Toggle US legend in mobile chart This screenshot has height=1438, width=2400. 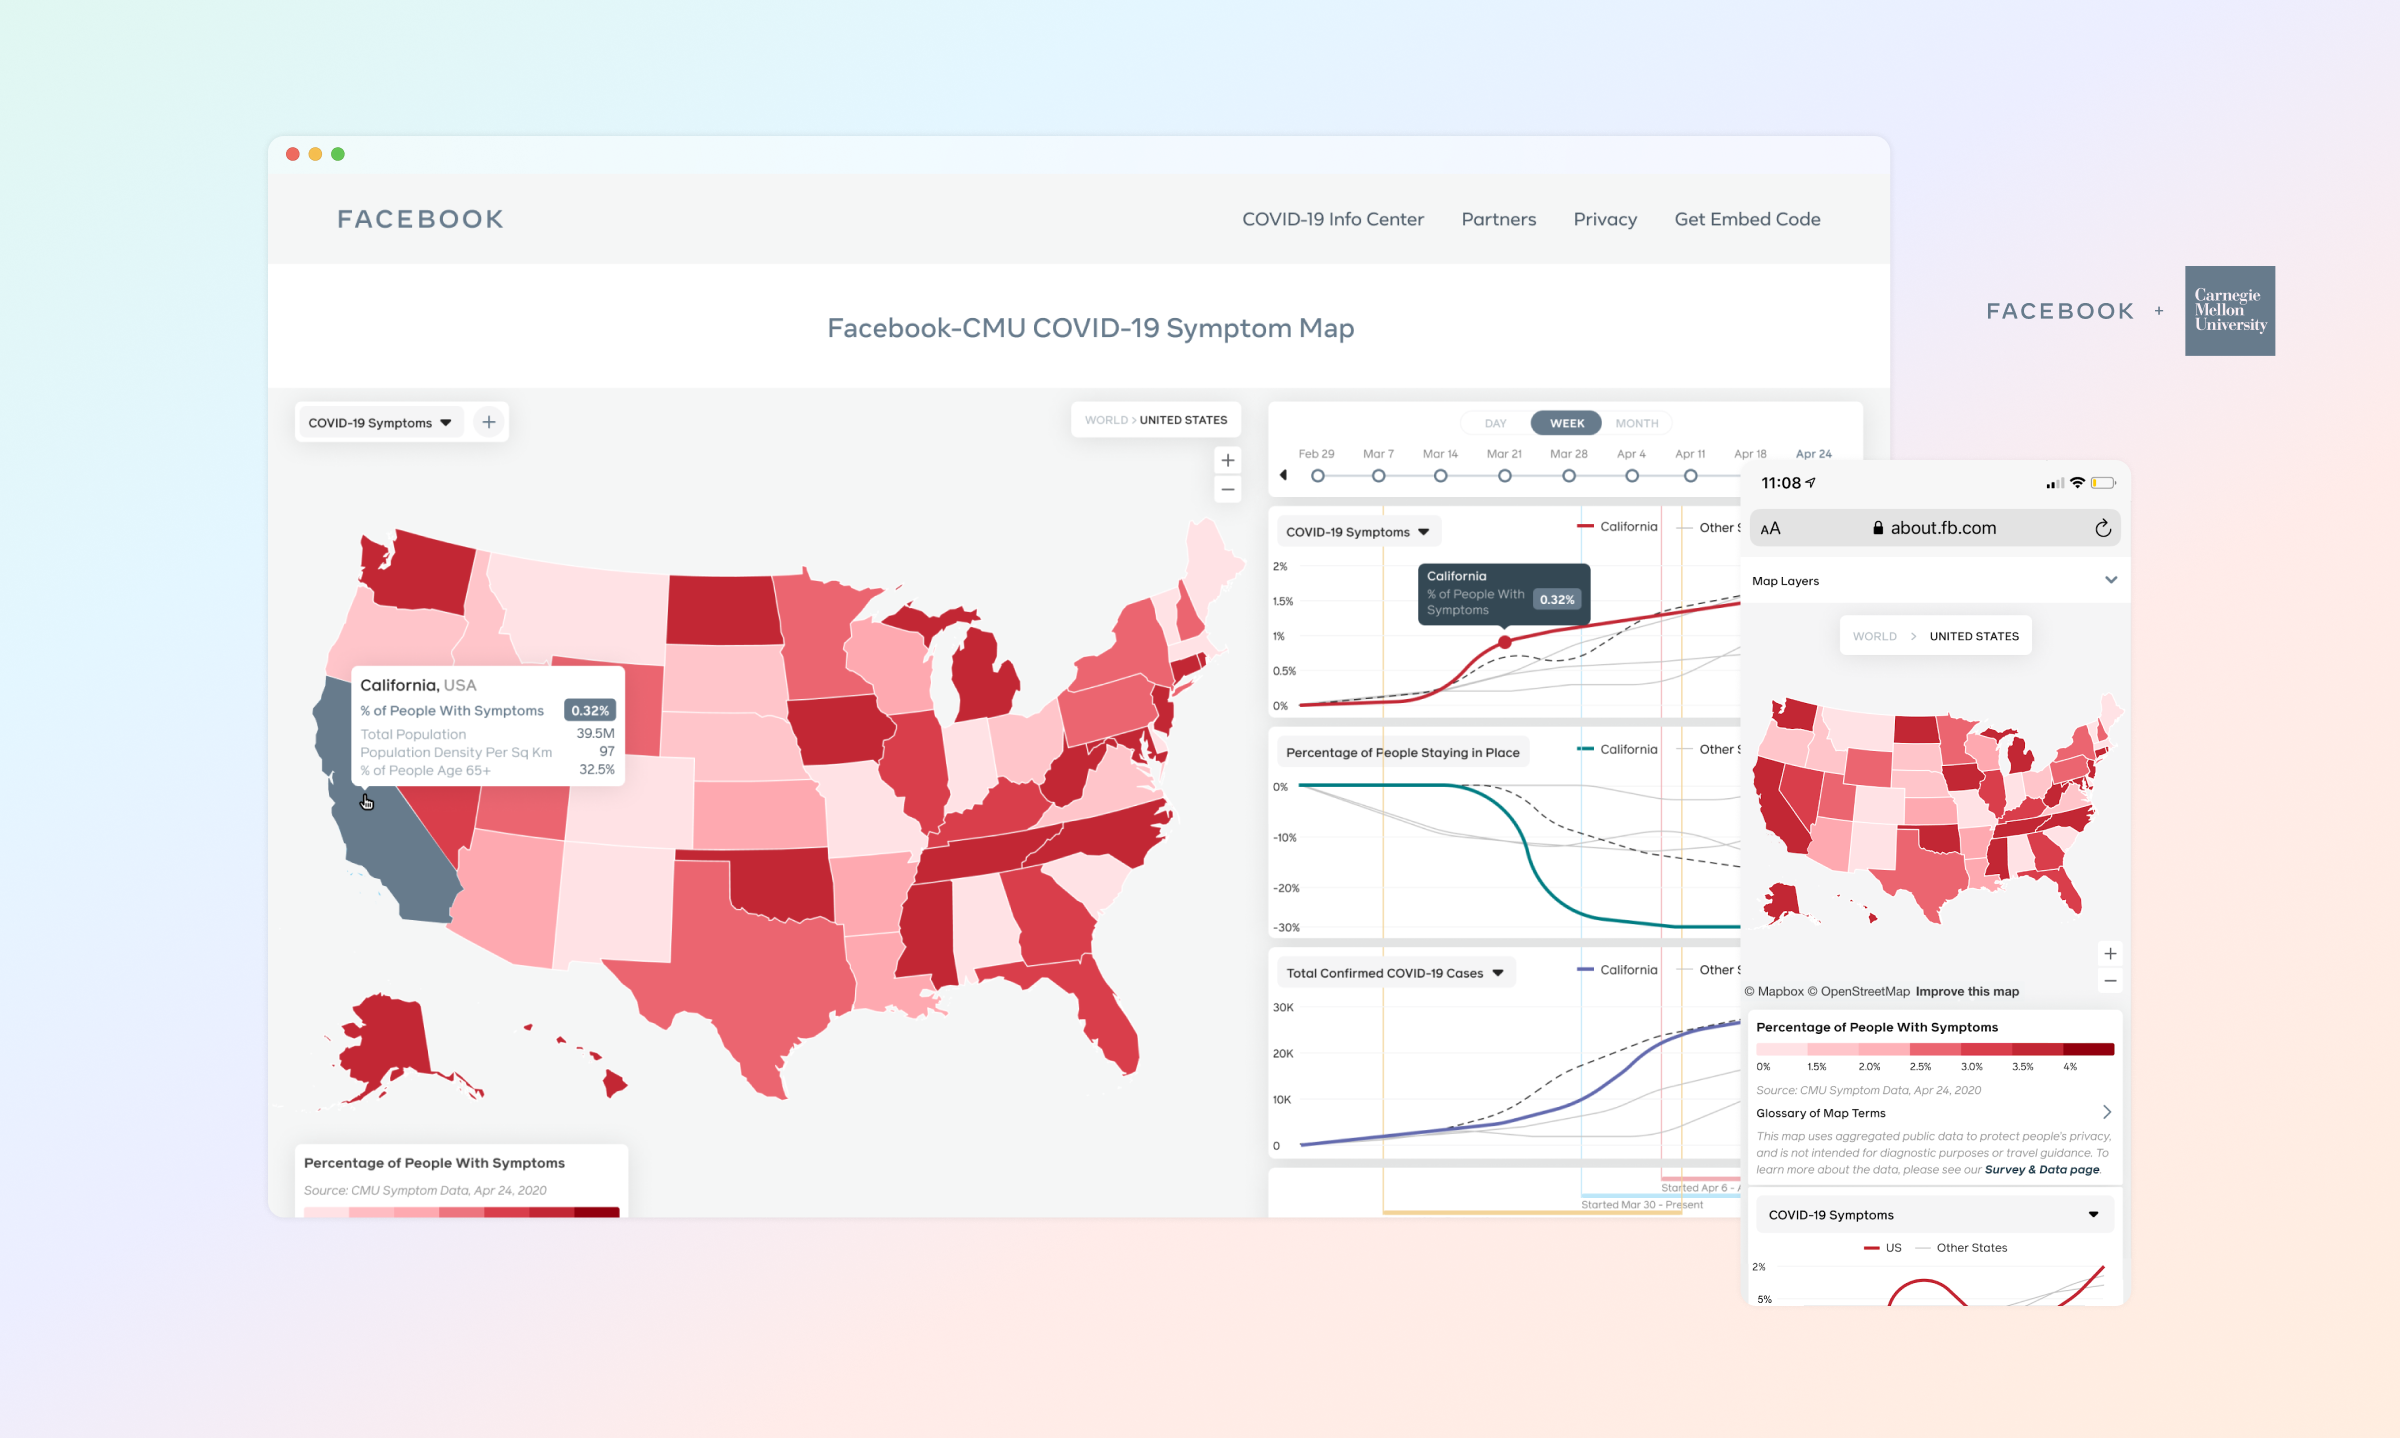pos(1883,1247)
